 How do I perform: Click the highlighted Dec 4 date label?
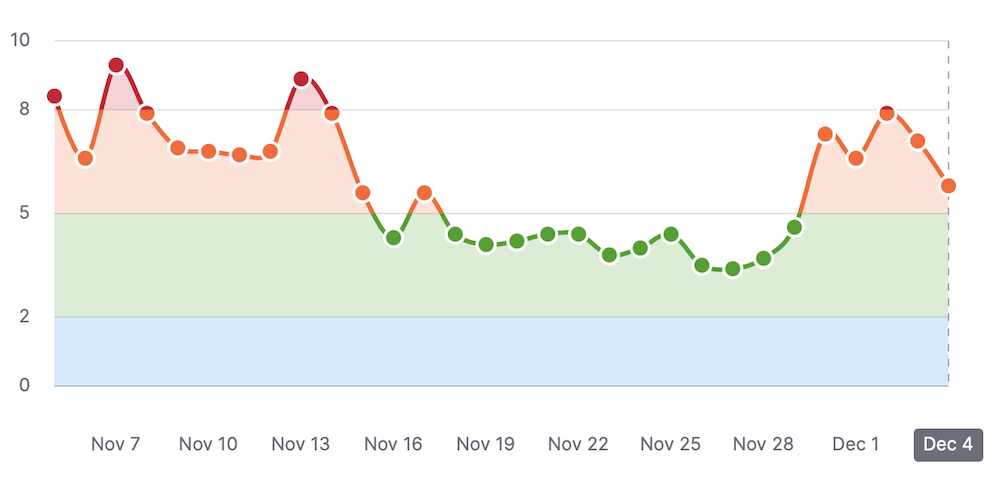point(948,444)
